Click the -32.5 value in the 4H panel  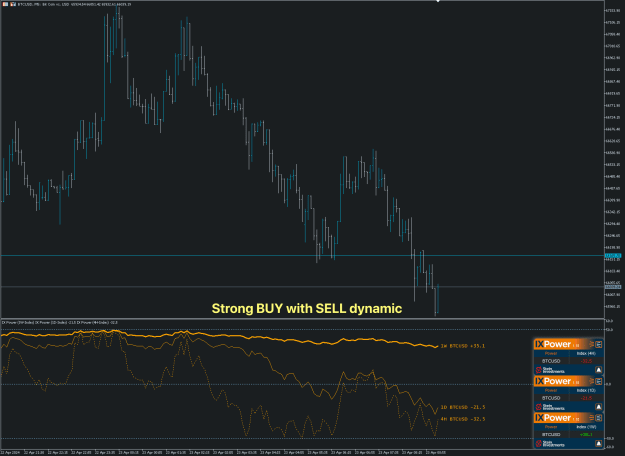click(586, 361)
